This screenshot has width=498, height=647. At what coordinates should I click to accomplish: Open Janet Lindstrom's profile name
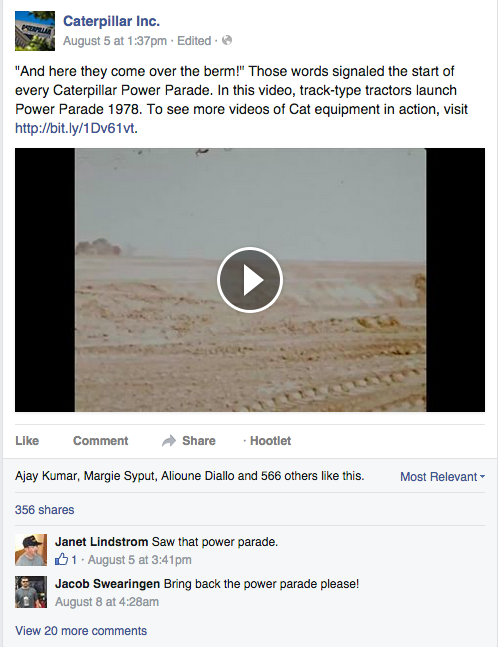(101, 541)
